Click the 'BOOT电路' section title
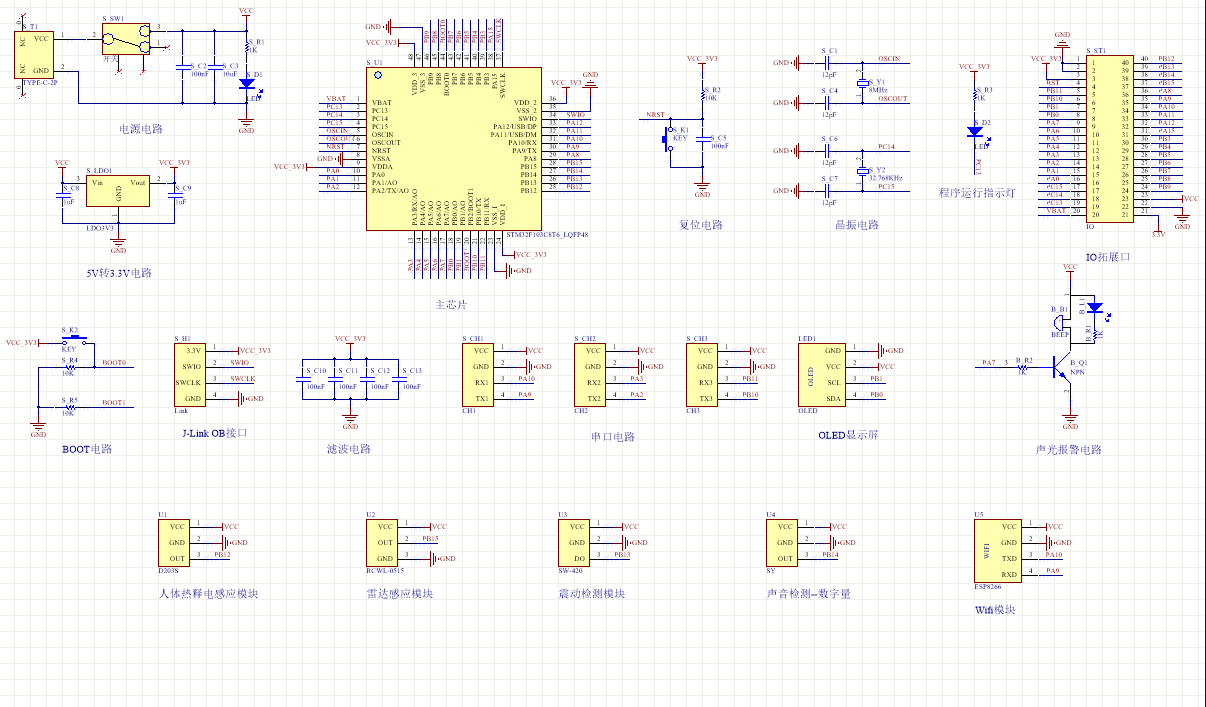This screenshot has width=1206, height=707. [x=87, y=449]
